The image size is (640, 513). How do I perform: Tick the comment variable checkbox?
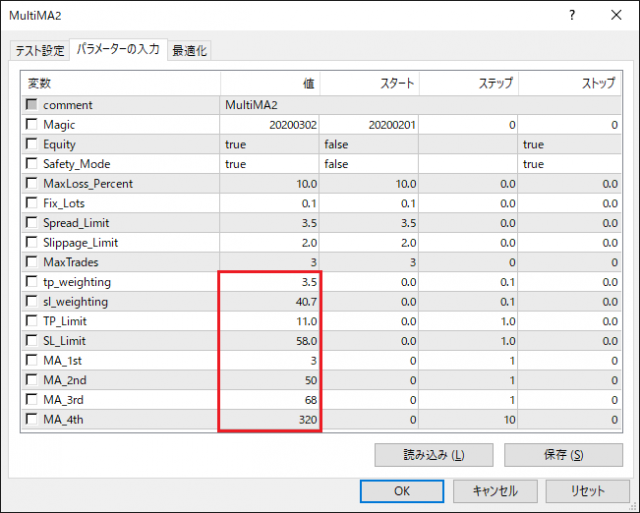(x=31, y=104)
